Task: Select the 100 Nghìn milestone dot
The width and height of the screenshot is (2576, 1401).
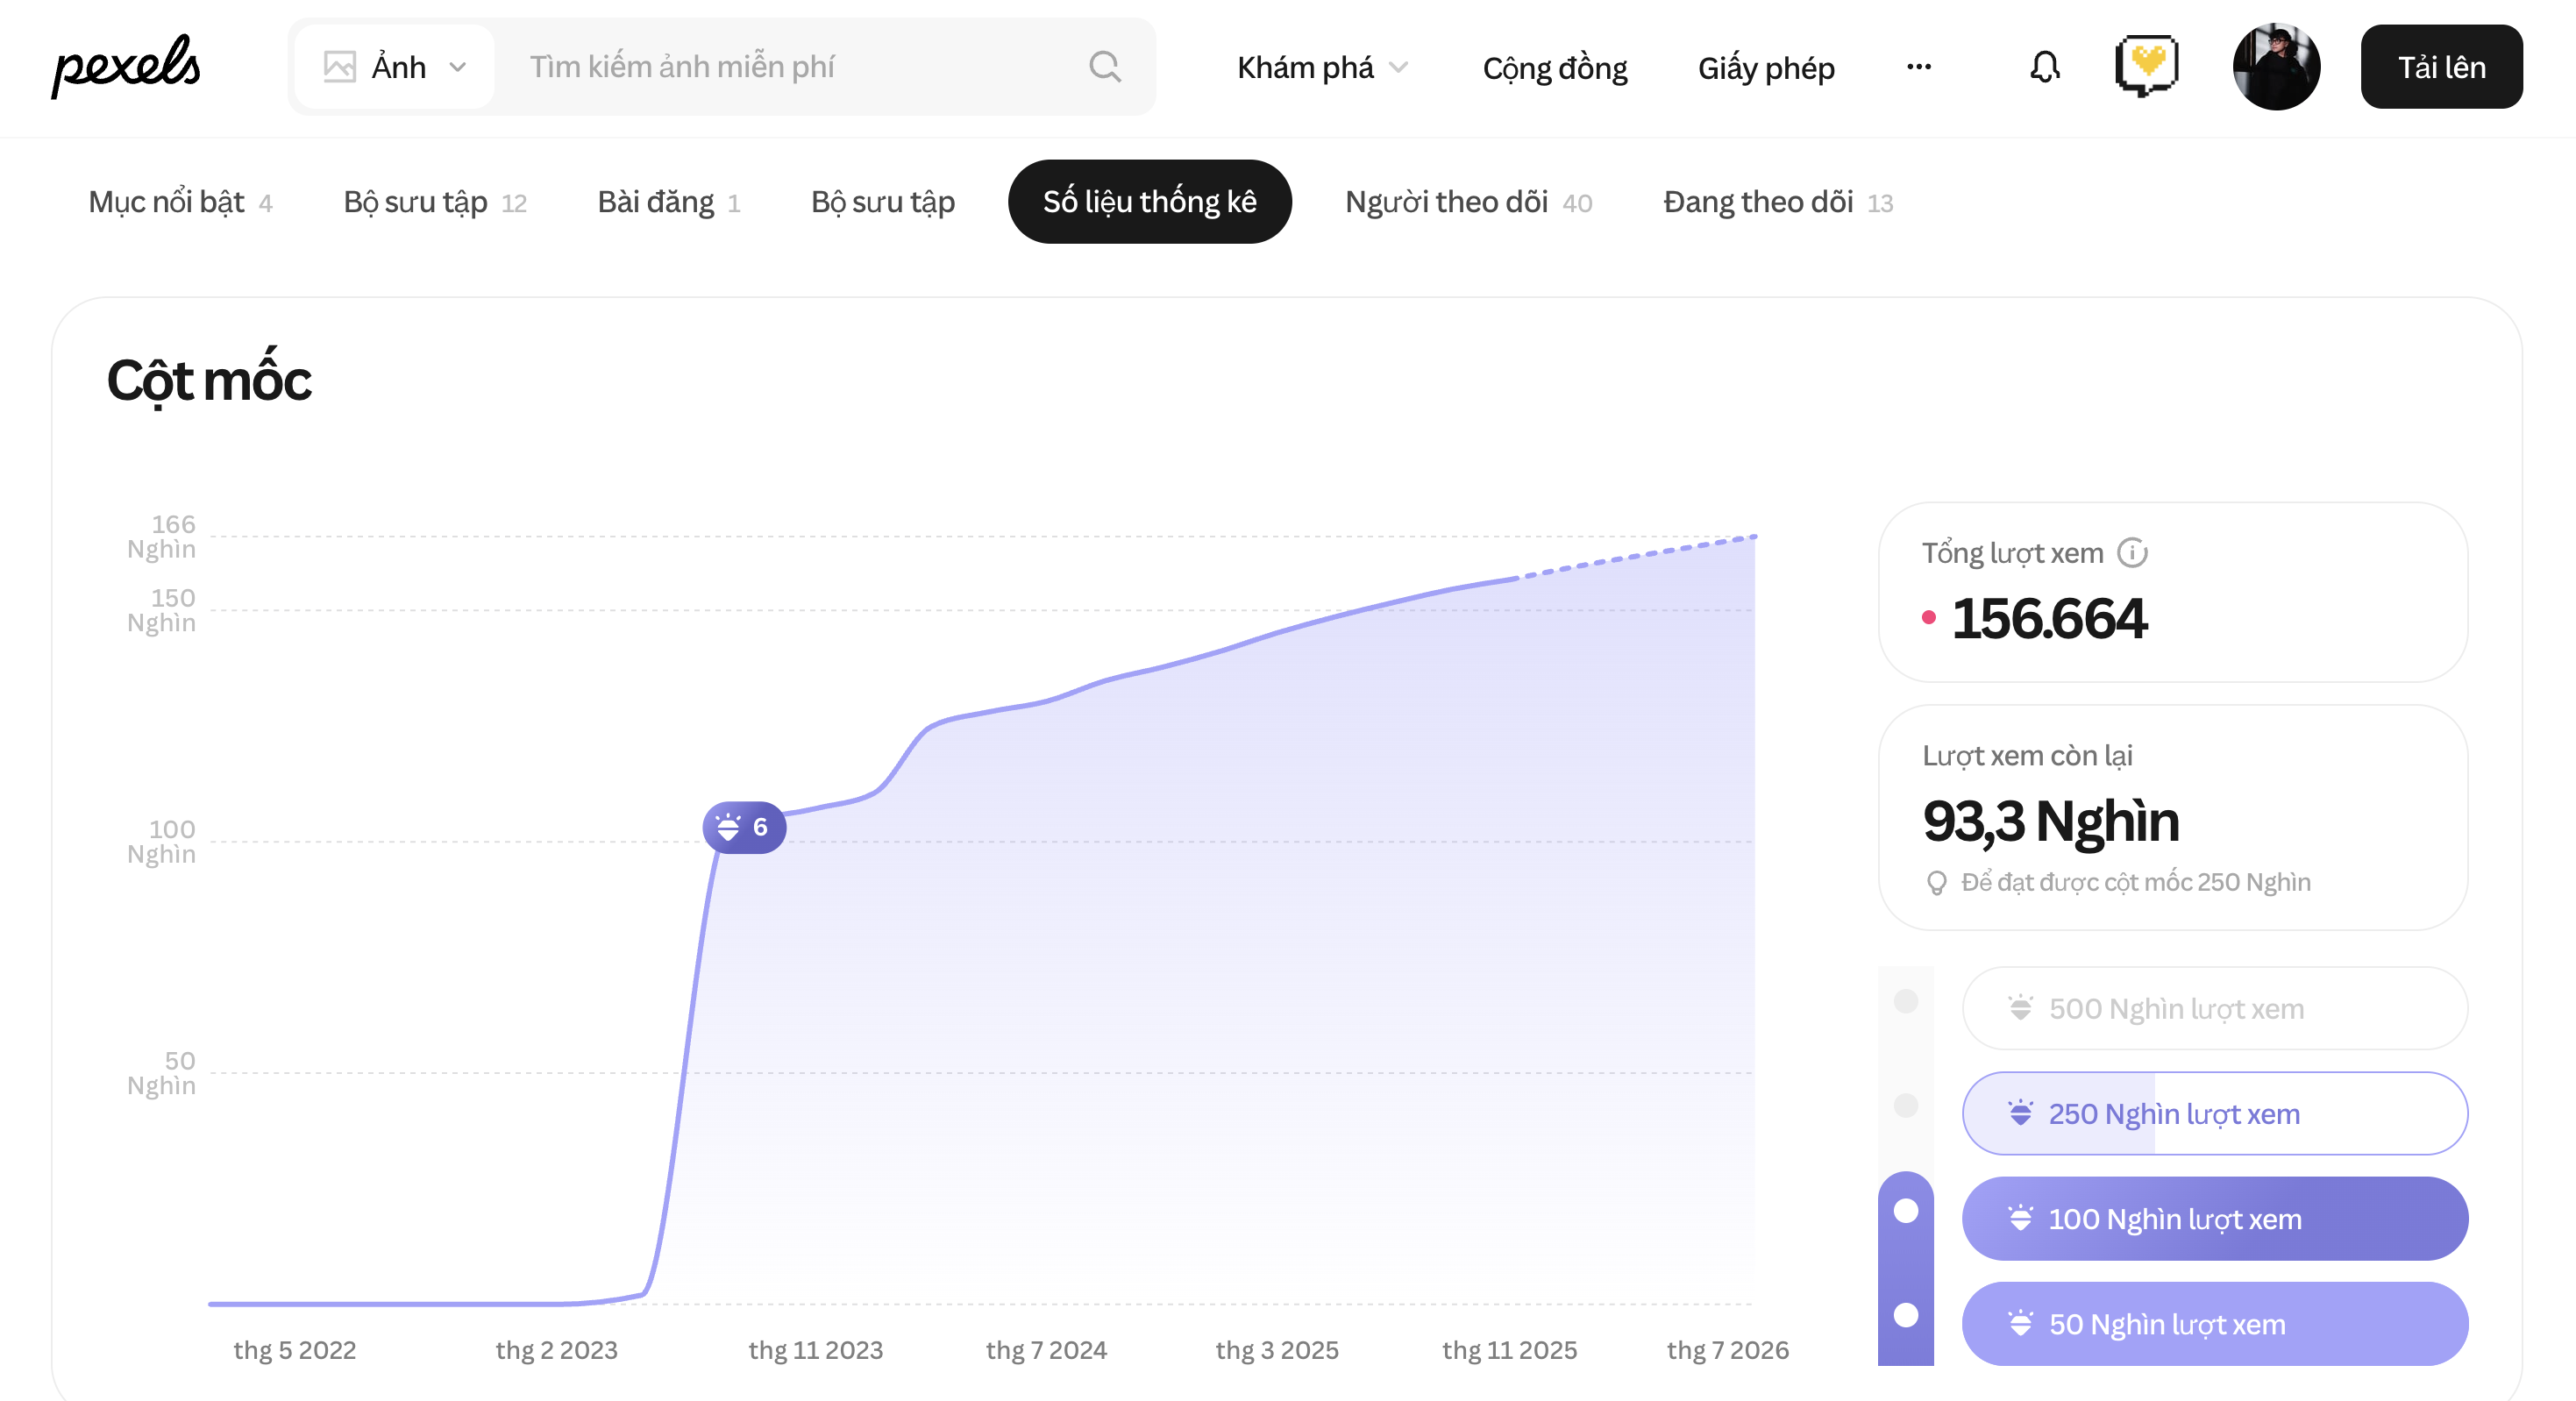Action: 1906,1211
